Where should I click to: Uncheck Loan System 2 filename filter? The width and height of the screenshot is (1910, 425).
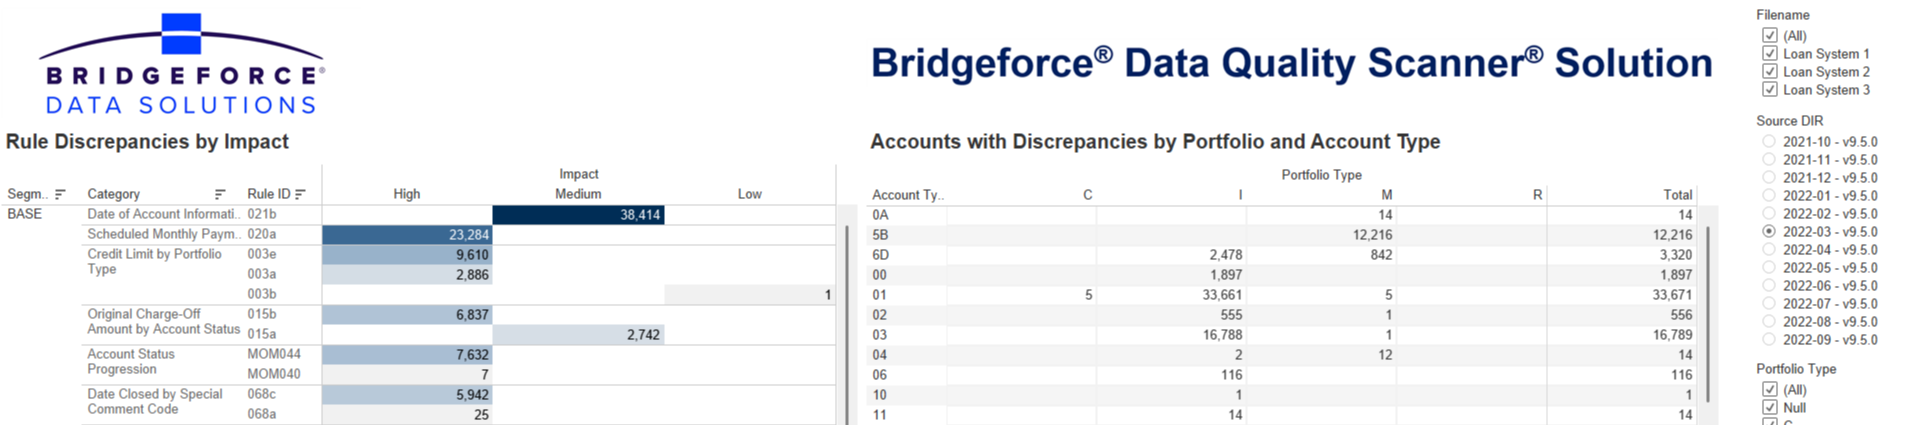coord(1770,71)
